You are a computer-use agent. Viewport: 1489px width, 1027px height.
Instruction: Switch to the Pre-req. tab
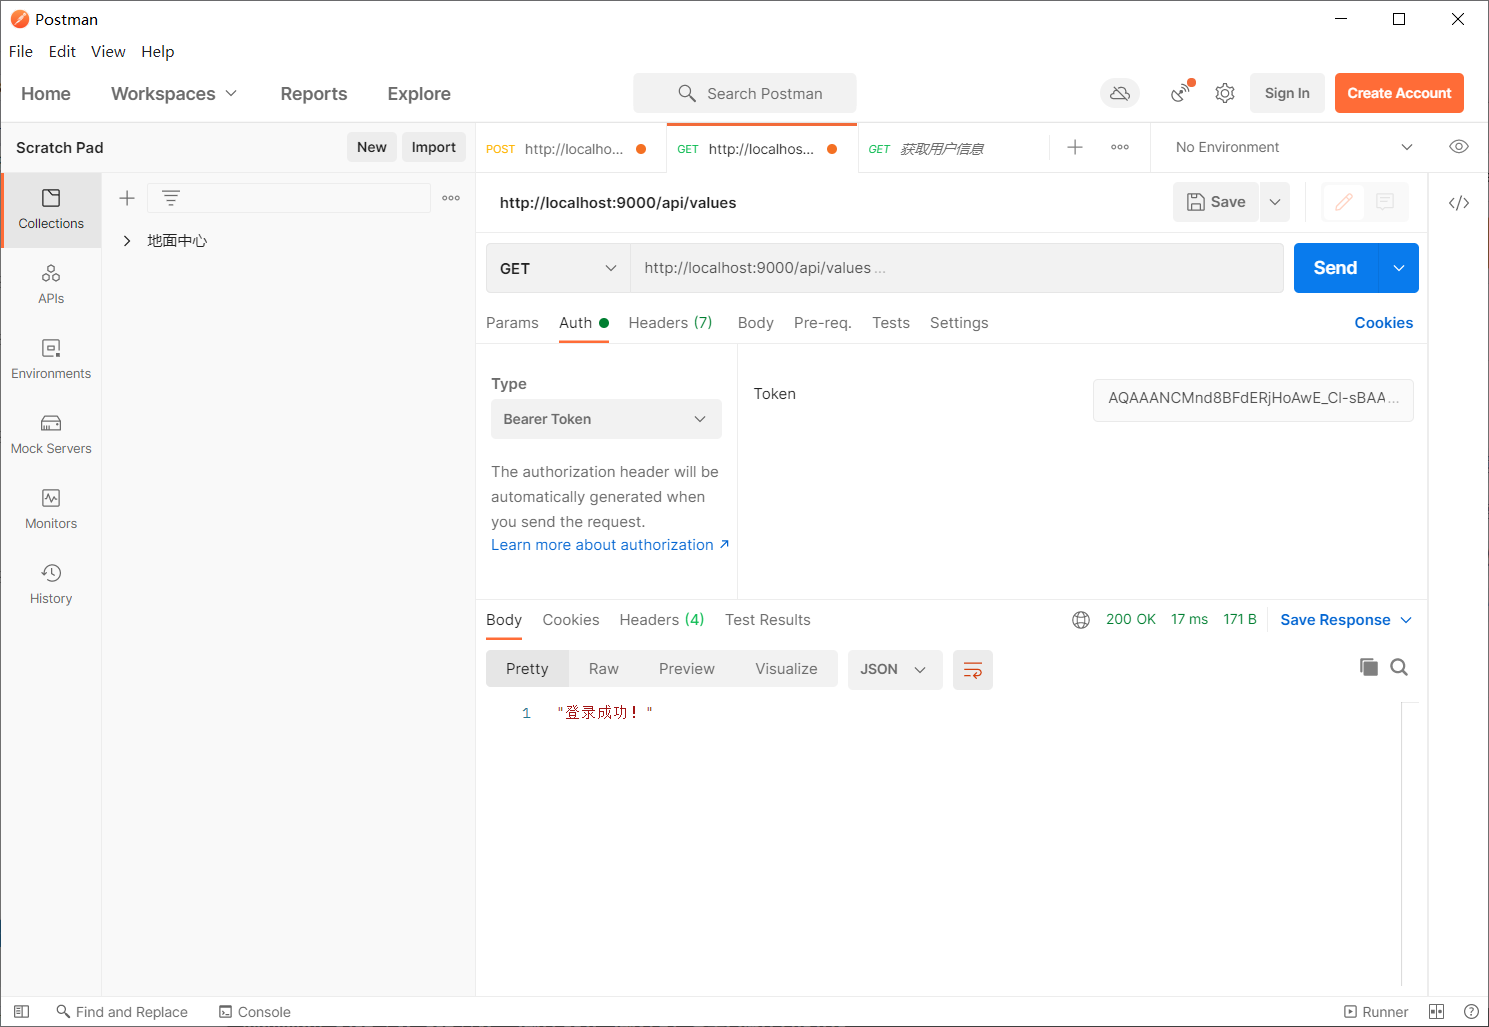(x=823, y=323)
